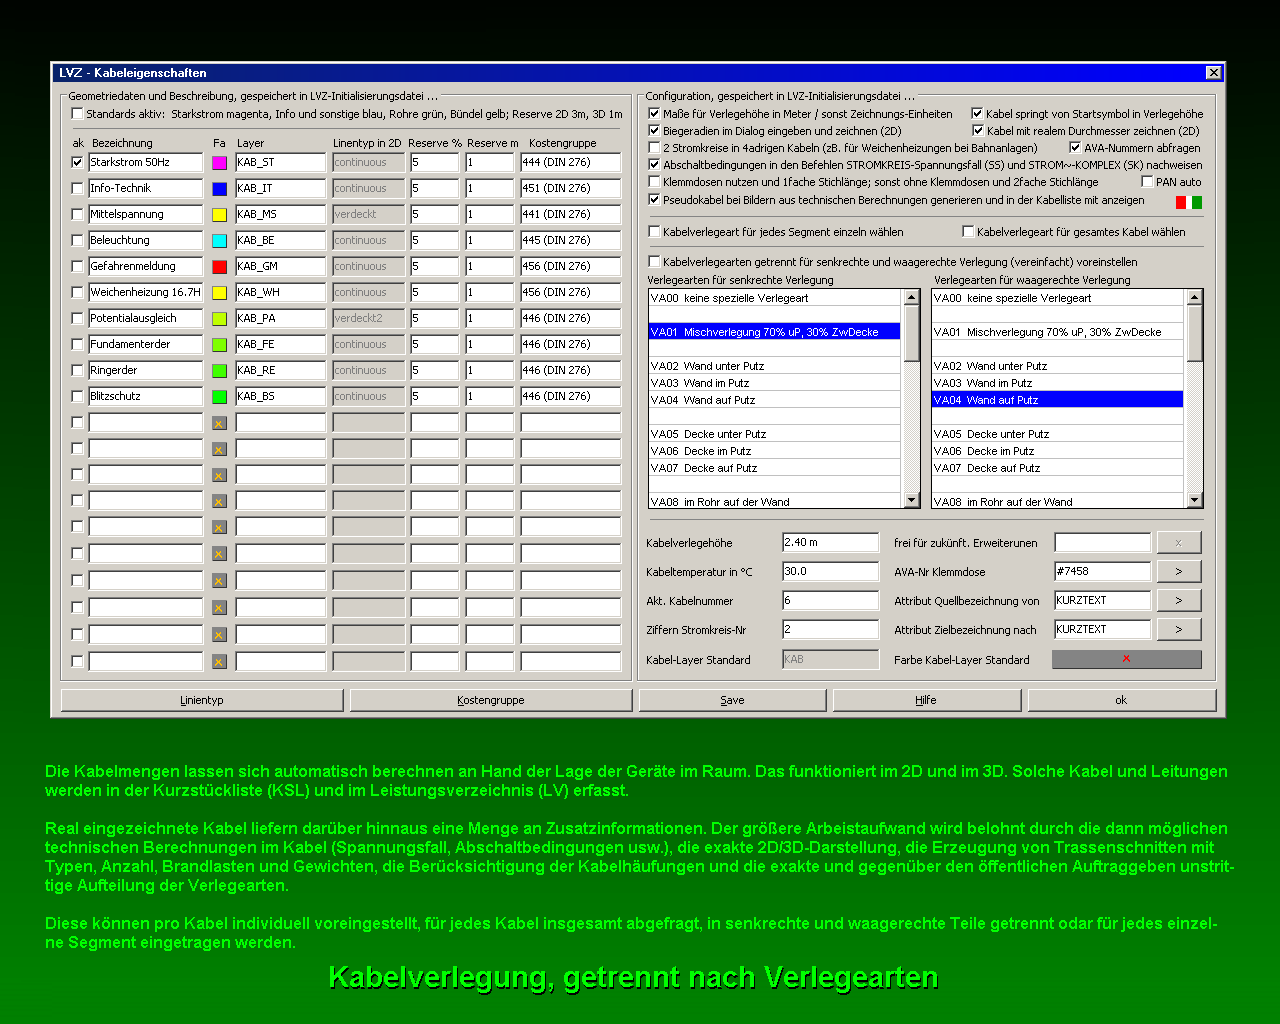Screen dimensions: 1280x1024
Task: Enable Kabelverlegeart für gesamtes Kabel wählen
Action: 968,232
